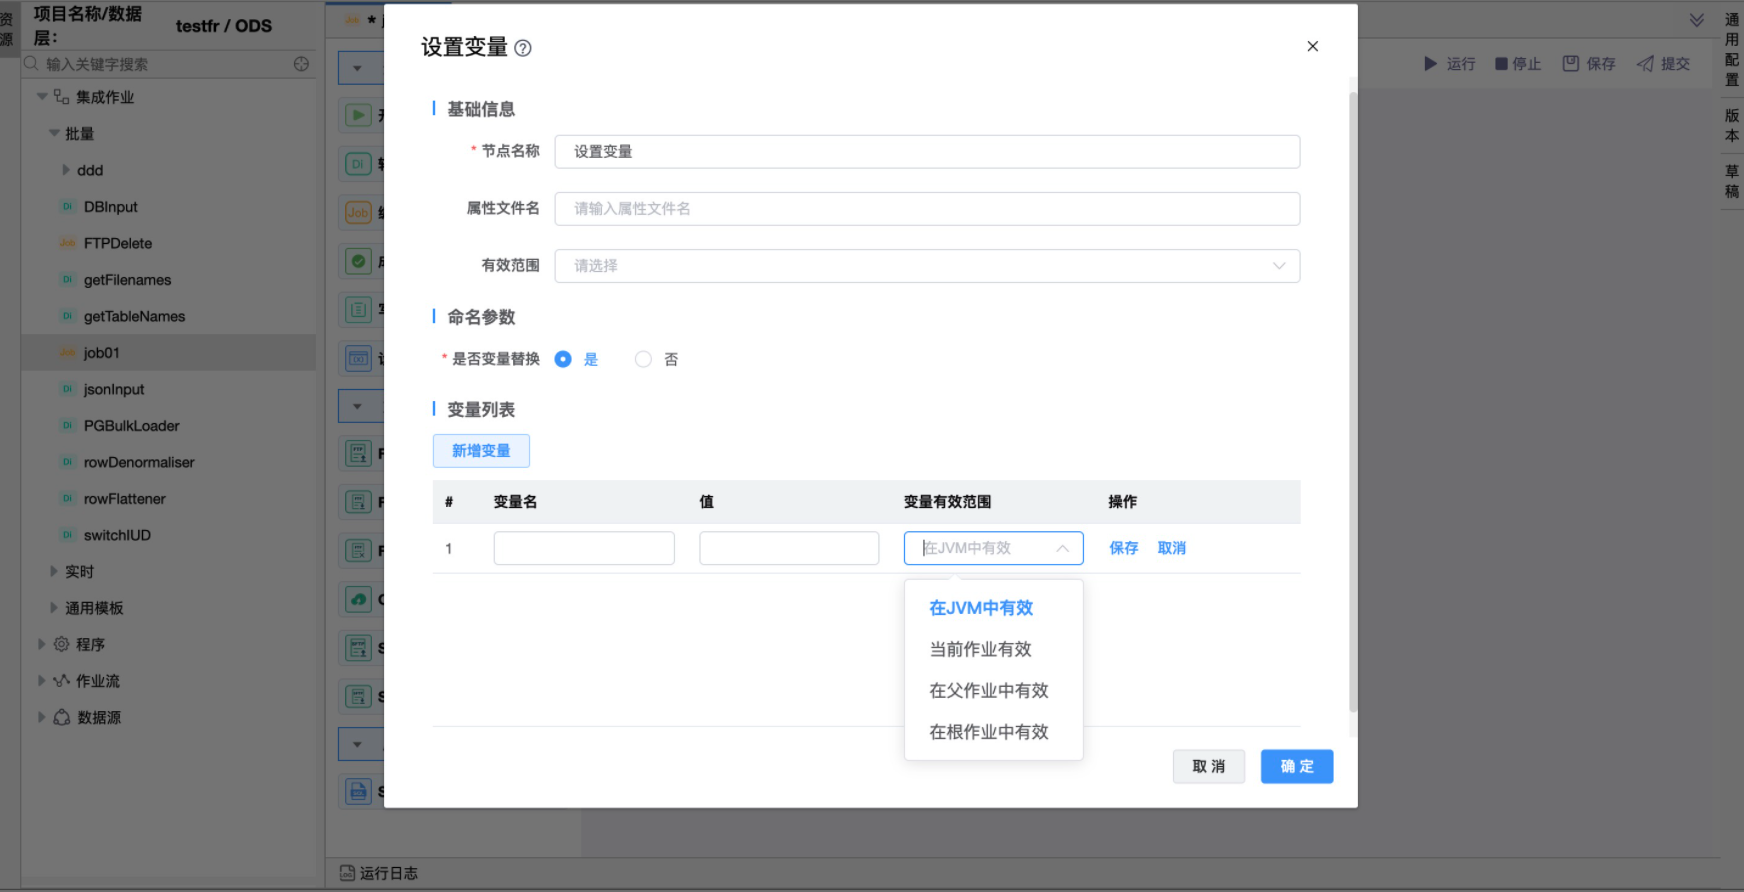
Task: Select 在父作业中有效 option
Action: tap(988, 691)
